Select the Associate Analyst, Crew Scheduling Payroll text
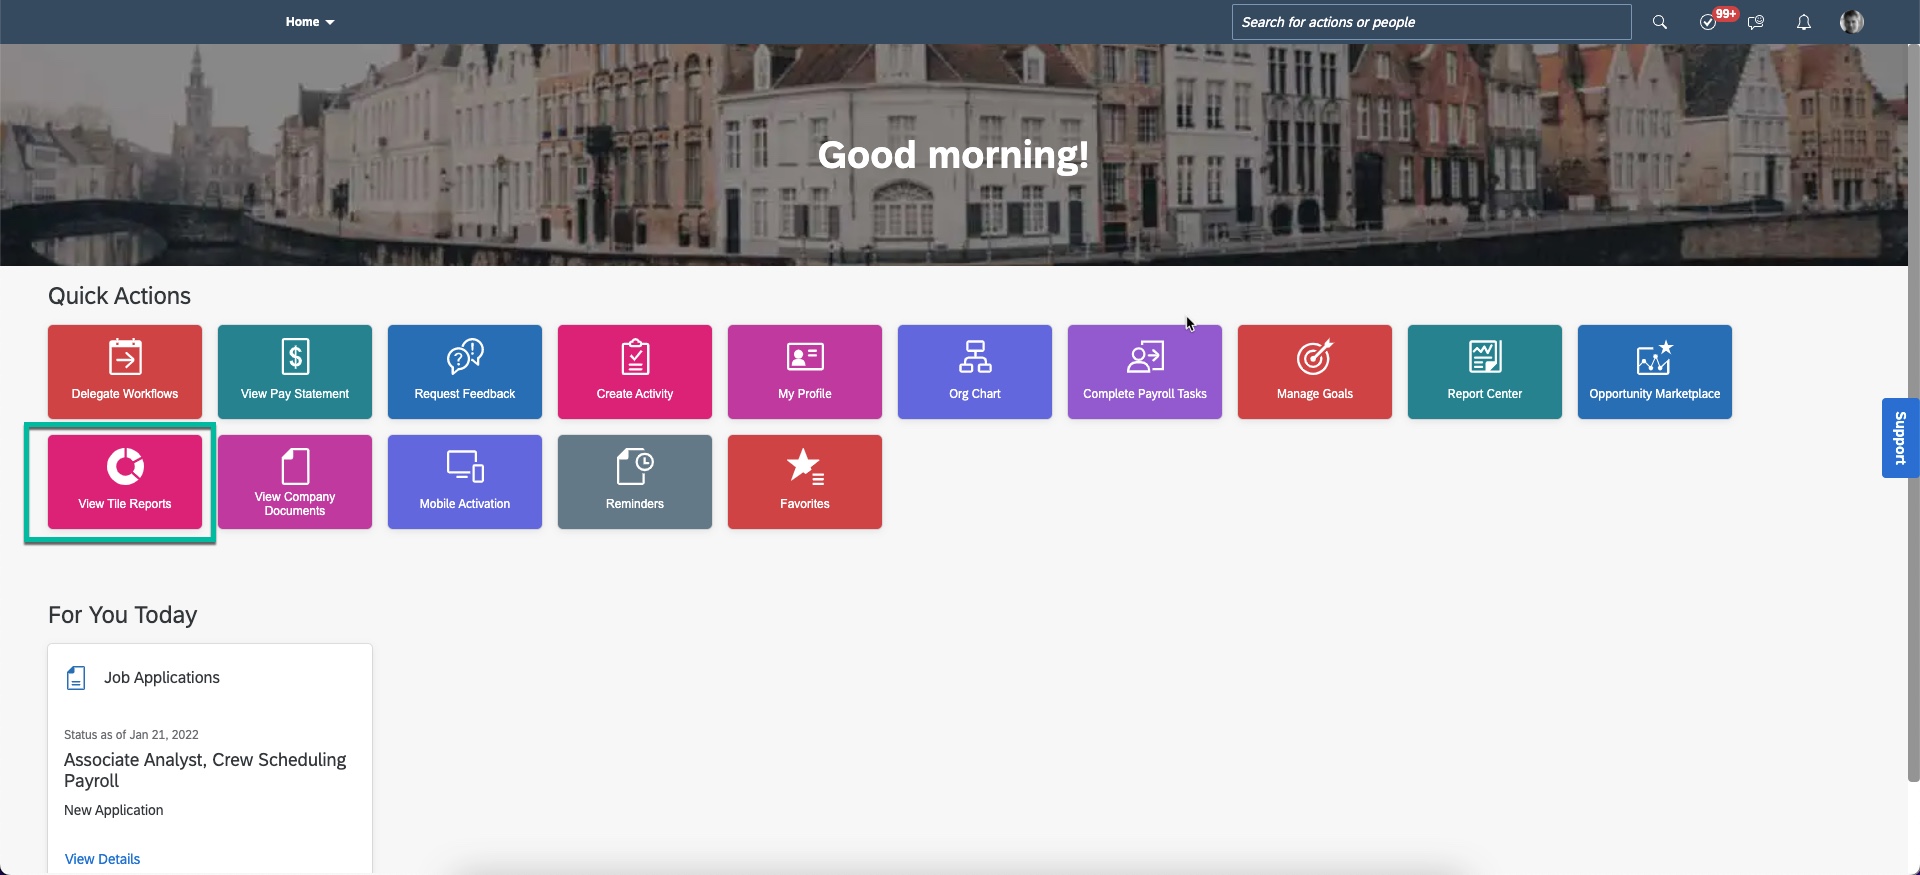 point(205,770)
